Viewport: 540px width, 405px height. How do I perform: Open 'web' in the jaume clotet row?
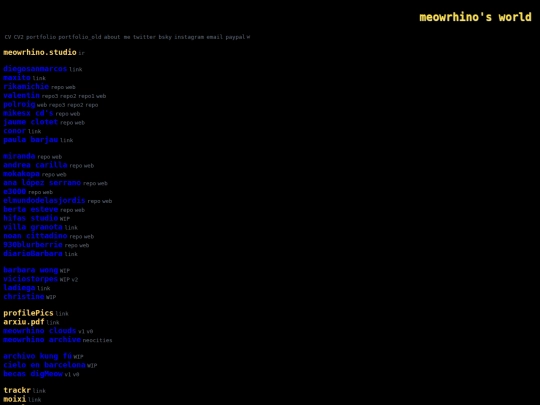[80, 123]
